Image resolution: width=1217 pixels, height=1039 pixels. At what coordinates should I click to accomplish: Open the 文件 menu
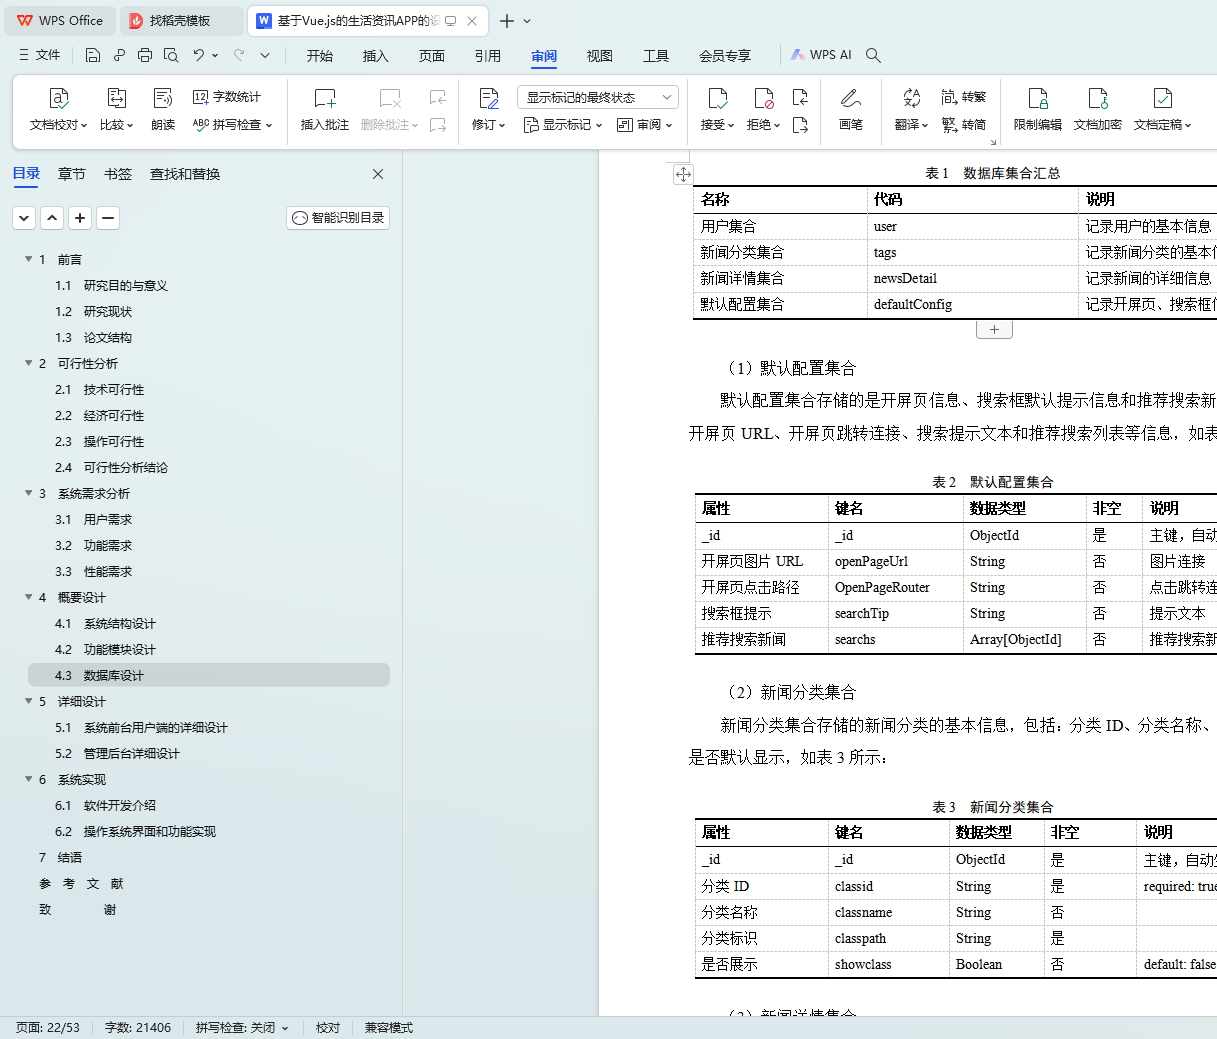click(40, 55)
